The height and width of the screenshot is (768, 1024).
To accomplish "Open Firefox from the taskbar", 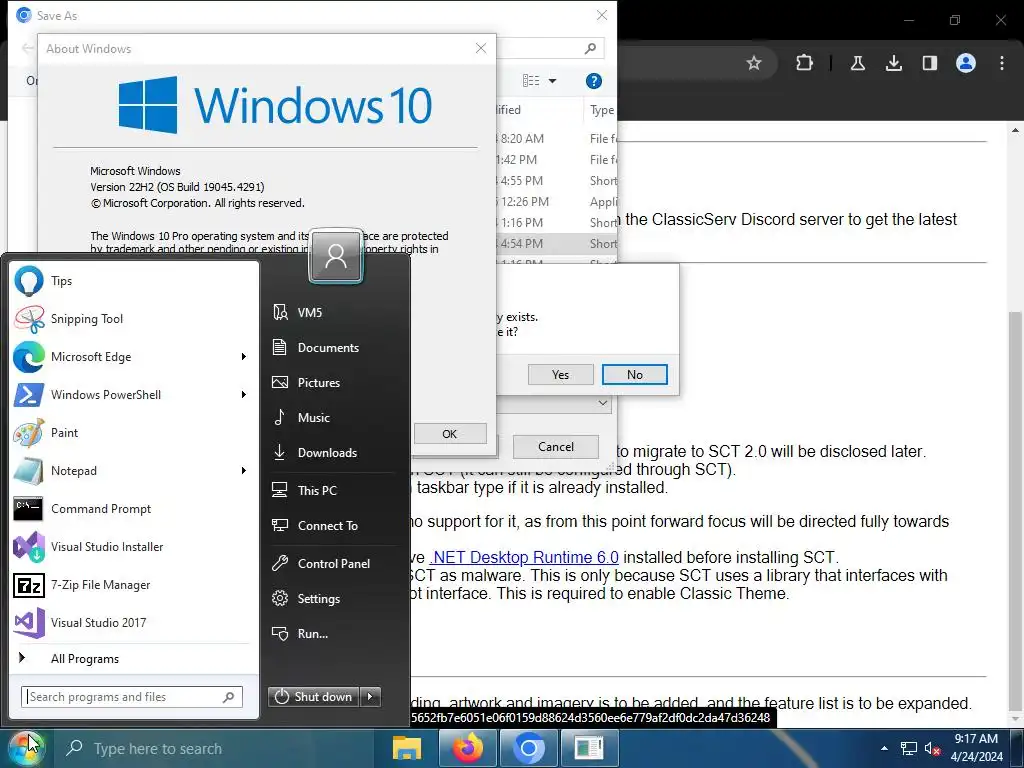I will point(468,748).
